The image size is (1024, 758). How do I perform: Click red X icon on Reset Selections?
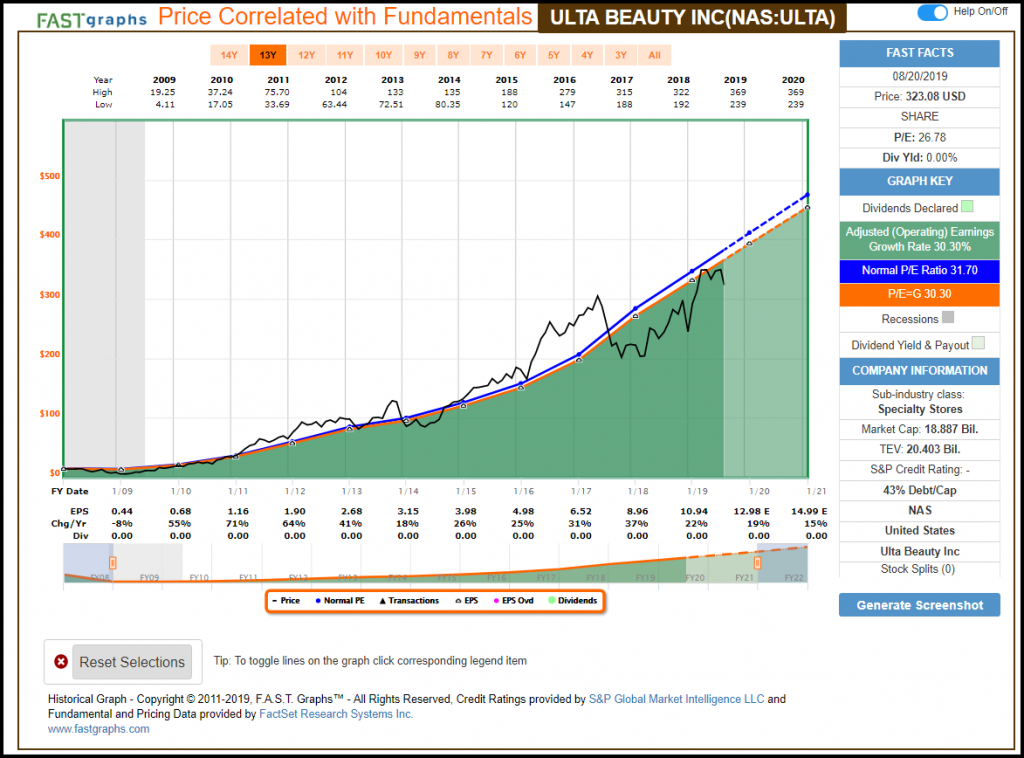coord(61,662)
